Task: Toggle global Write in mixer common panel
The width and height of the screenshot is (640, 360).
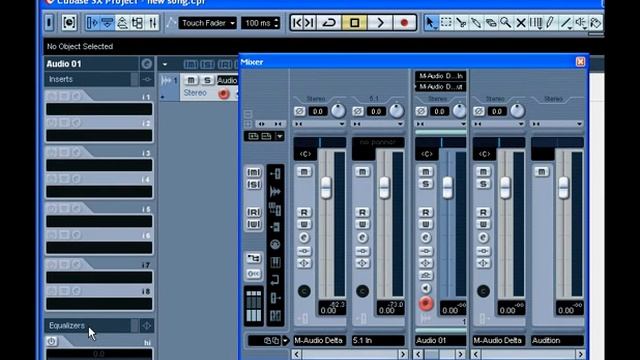Action: coord(253,224)
